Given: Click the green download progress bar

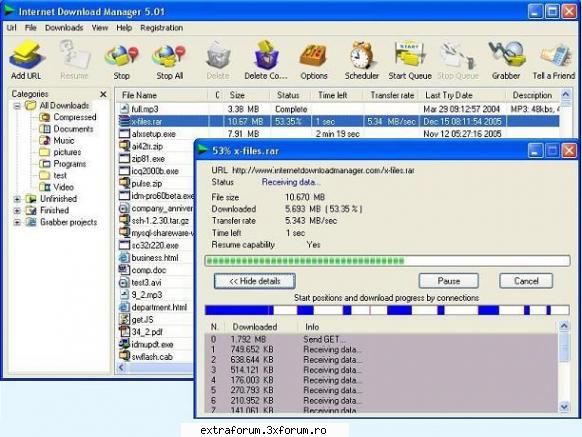Looking at the screenshot, I should pyautogui.click(x=387, y=261).
